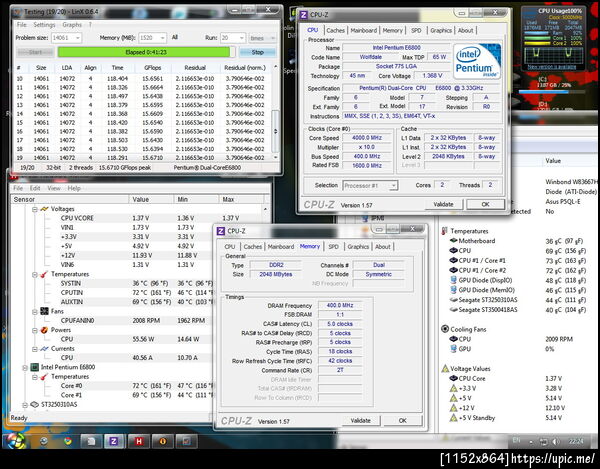This screenshot has width=600, height=469.
Task: Click Validate in CPU-Z Memory window
Action: click(x=361, y=420)
